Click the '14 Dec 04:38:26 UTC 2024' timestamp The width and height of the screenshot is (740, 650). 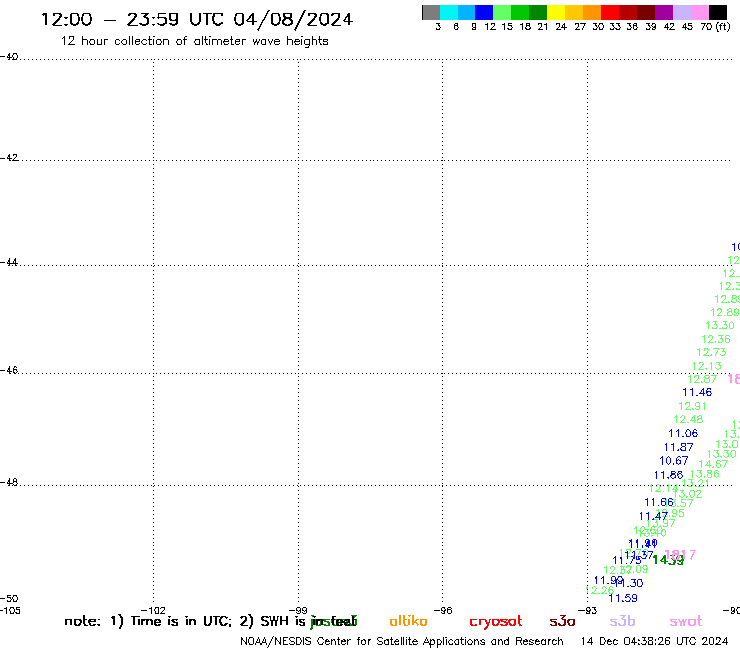tap(654, 641)
